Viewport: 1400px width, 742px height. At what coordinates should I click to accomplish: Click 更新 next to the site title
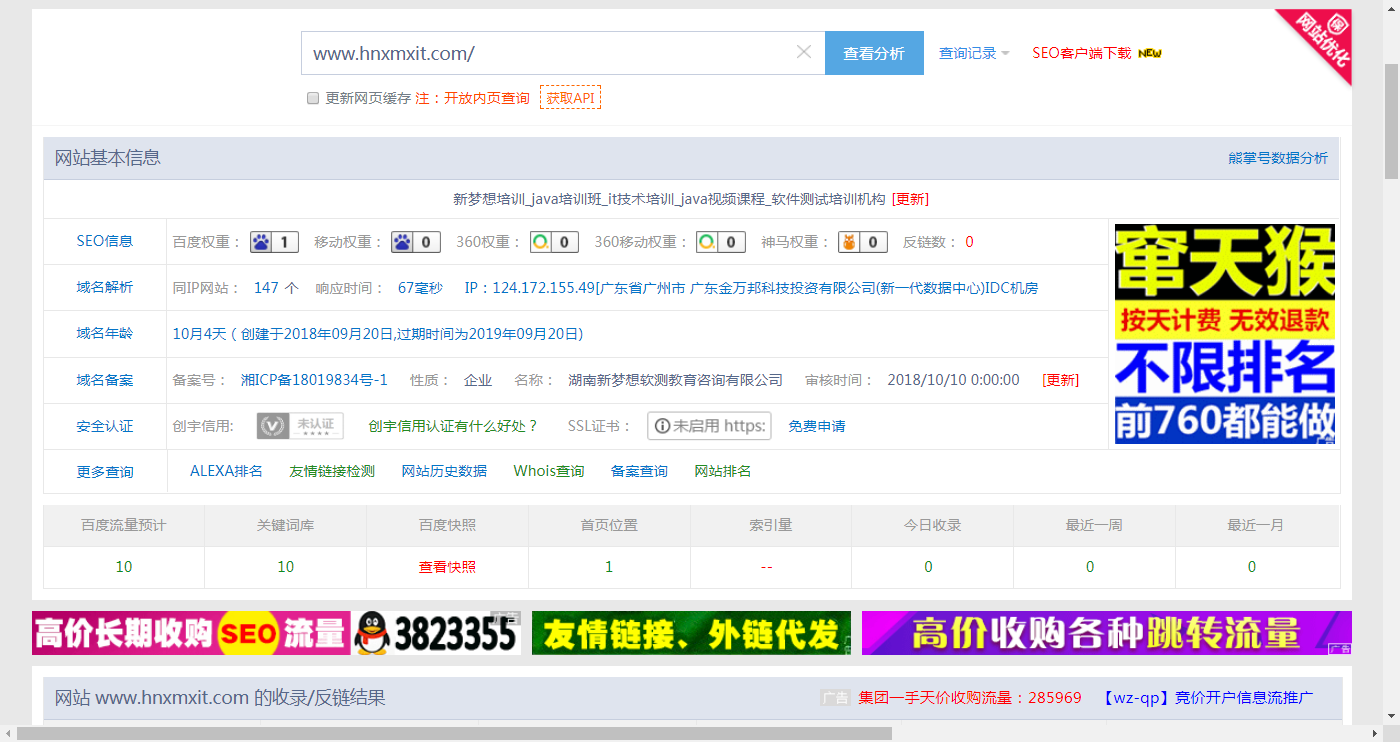click(x=910, y=199)
